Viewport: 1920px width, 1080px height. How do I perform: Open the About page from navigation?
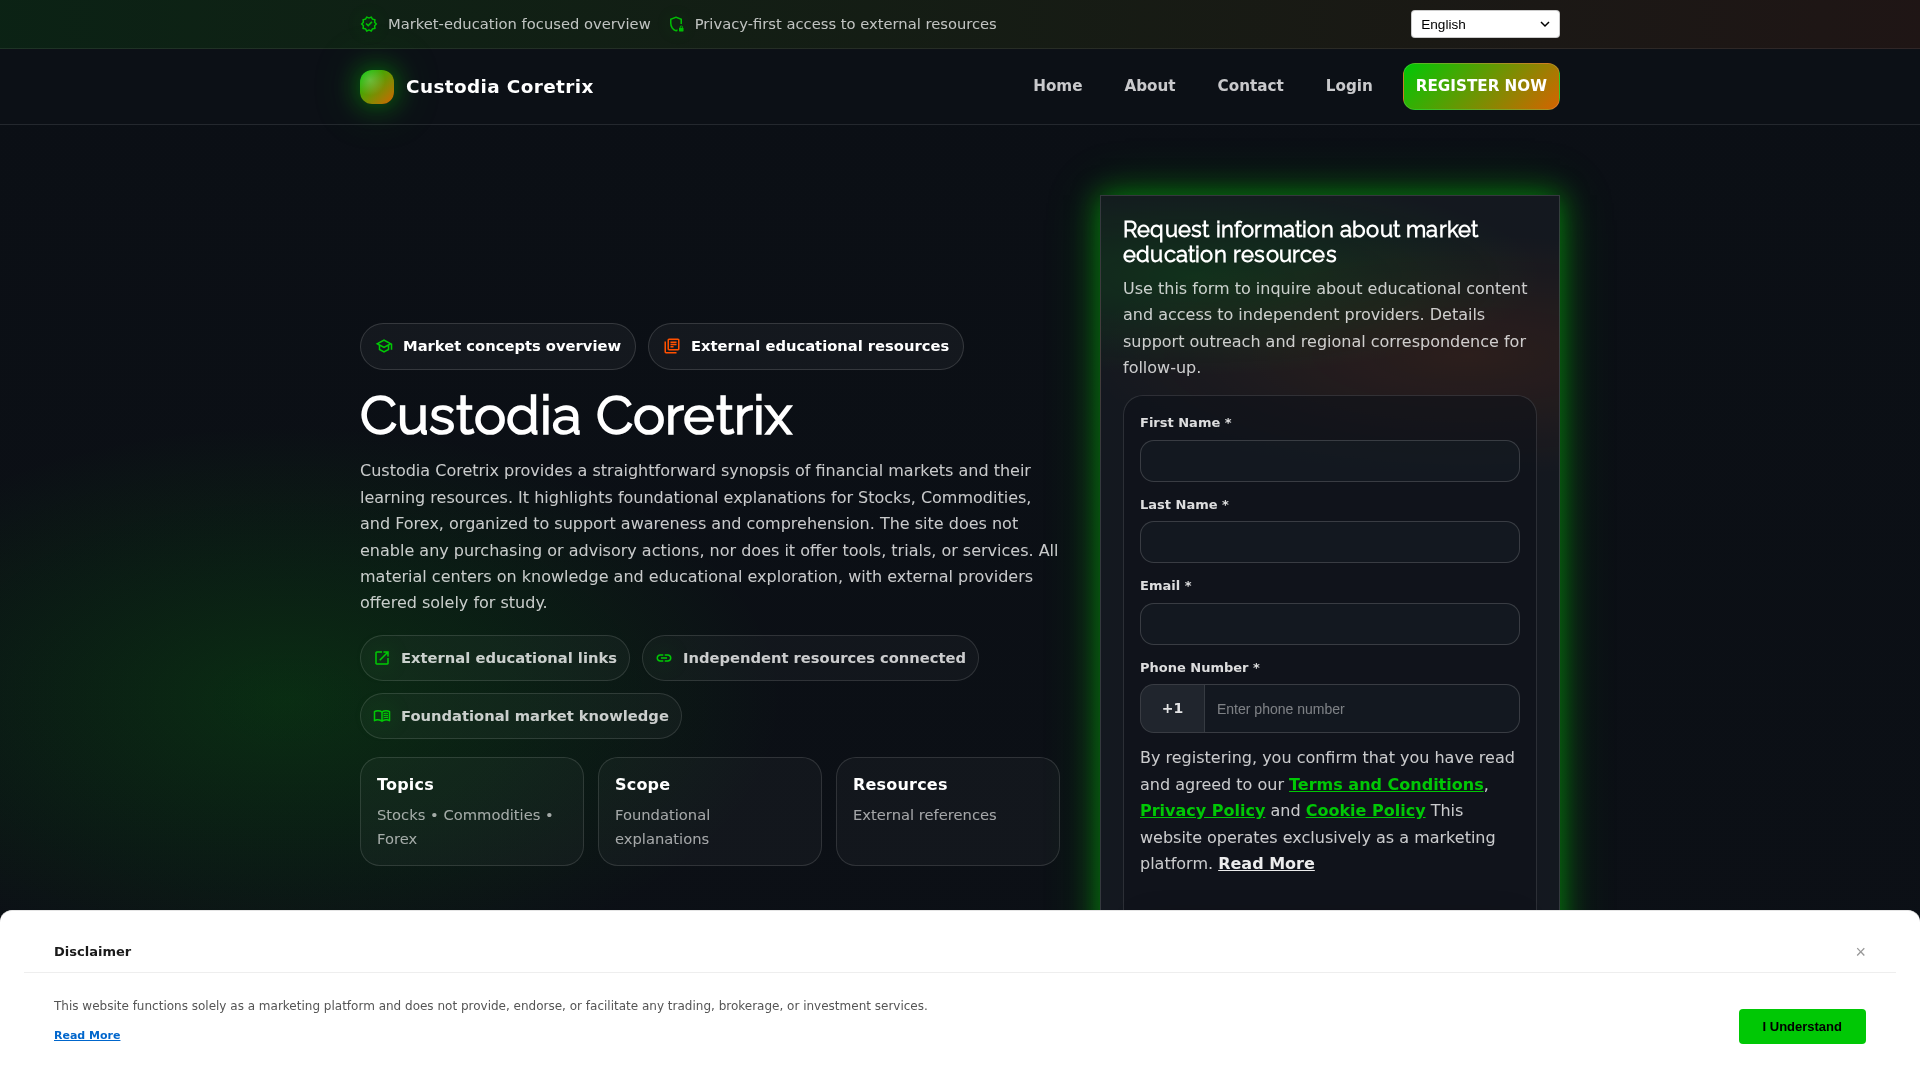point(1150,86)
